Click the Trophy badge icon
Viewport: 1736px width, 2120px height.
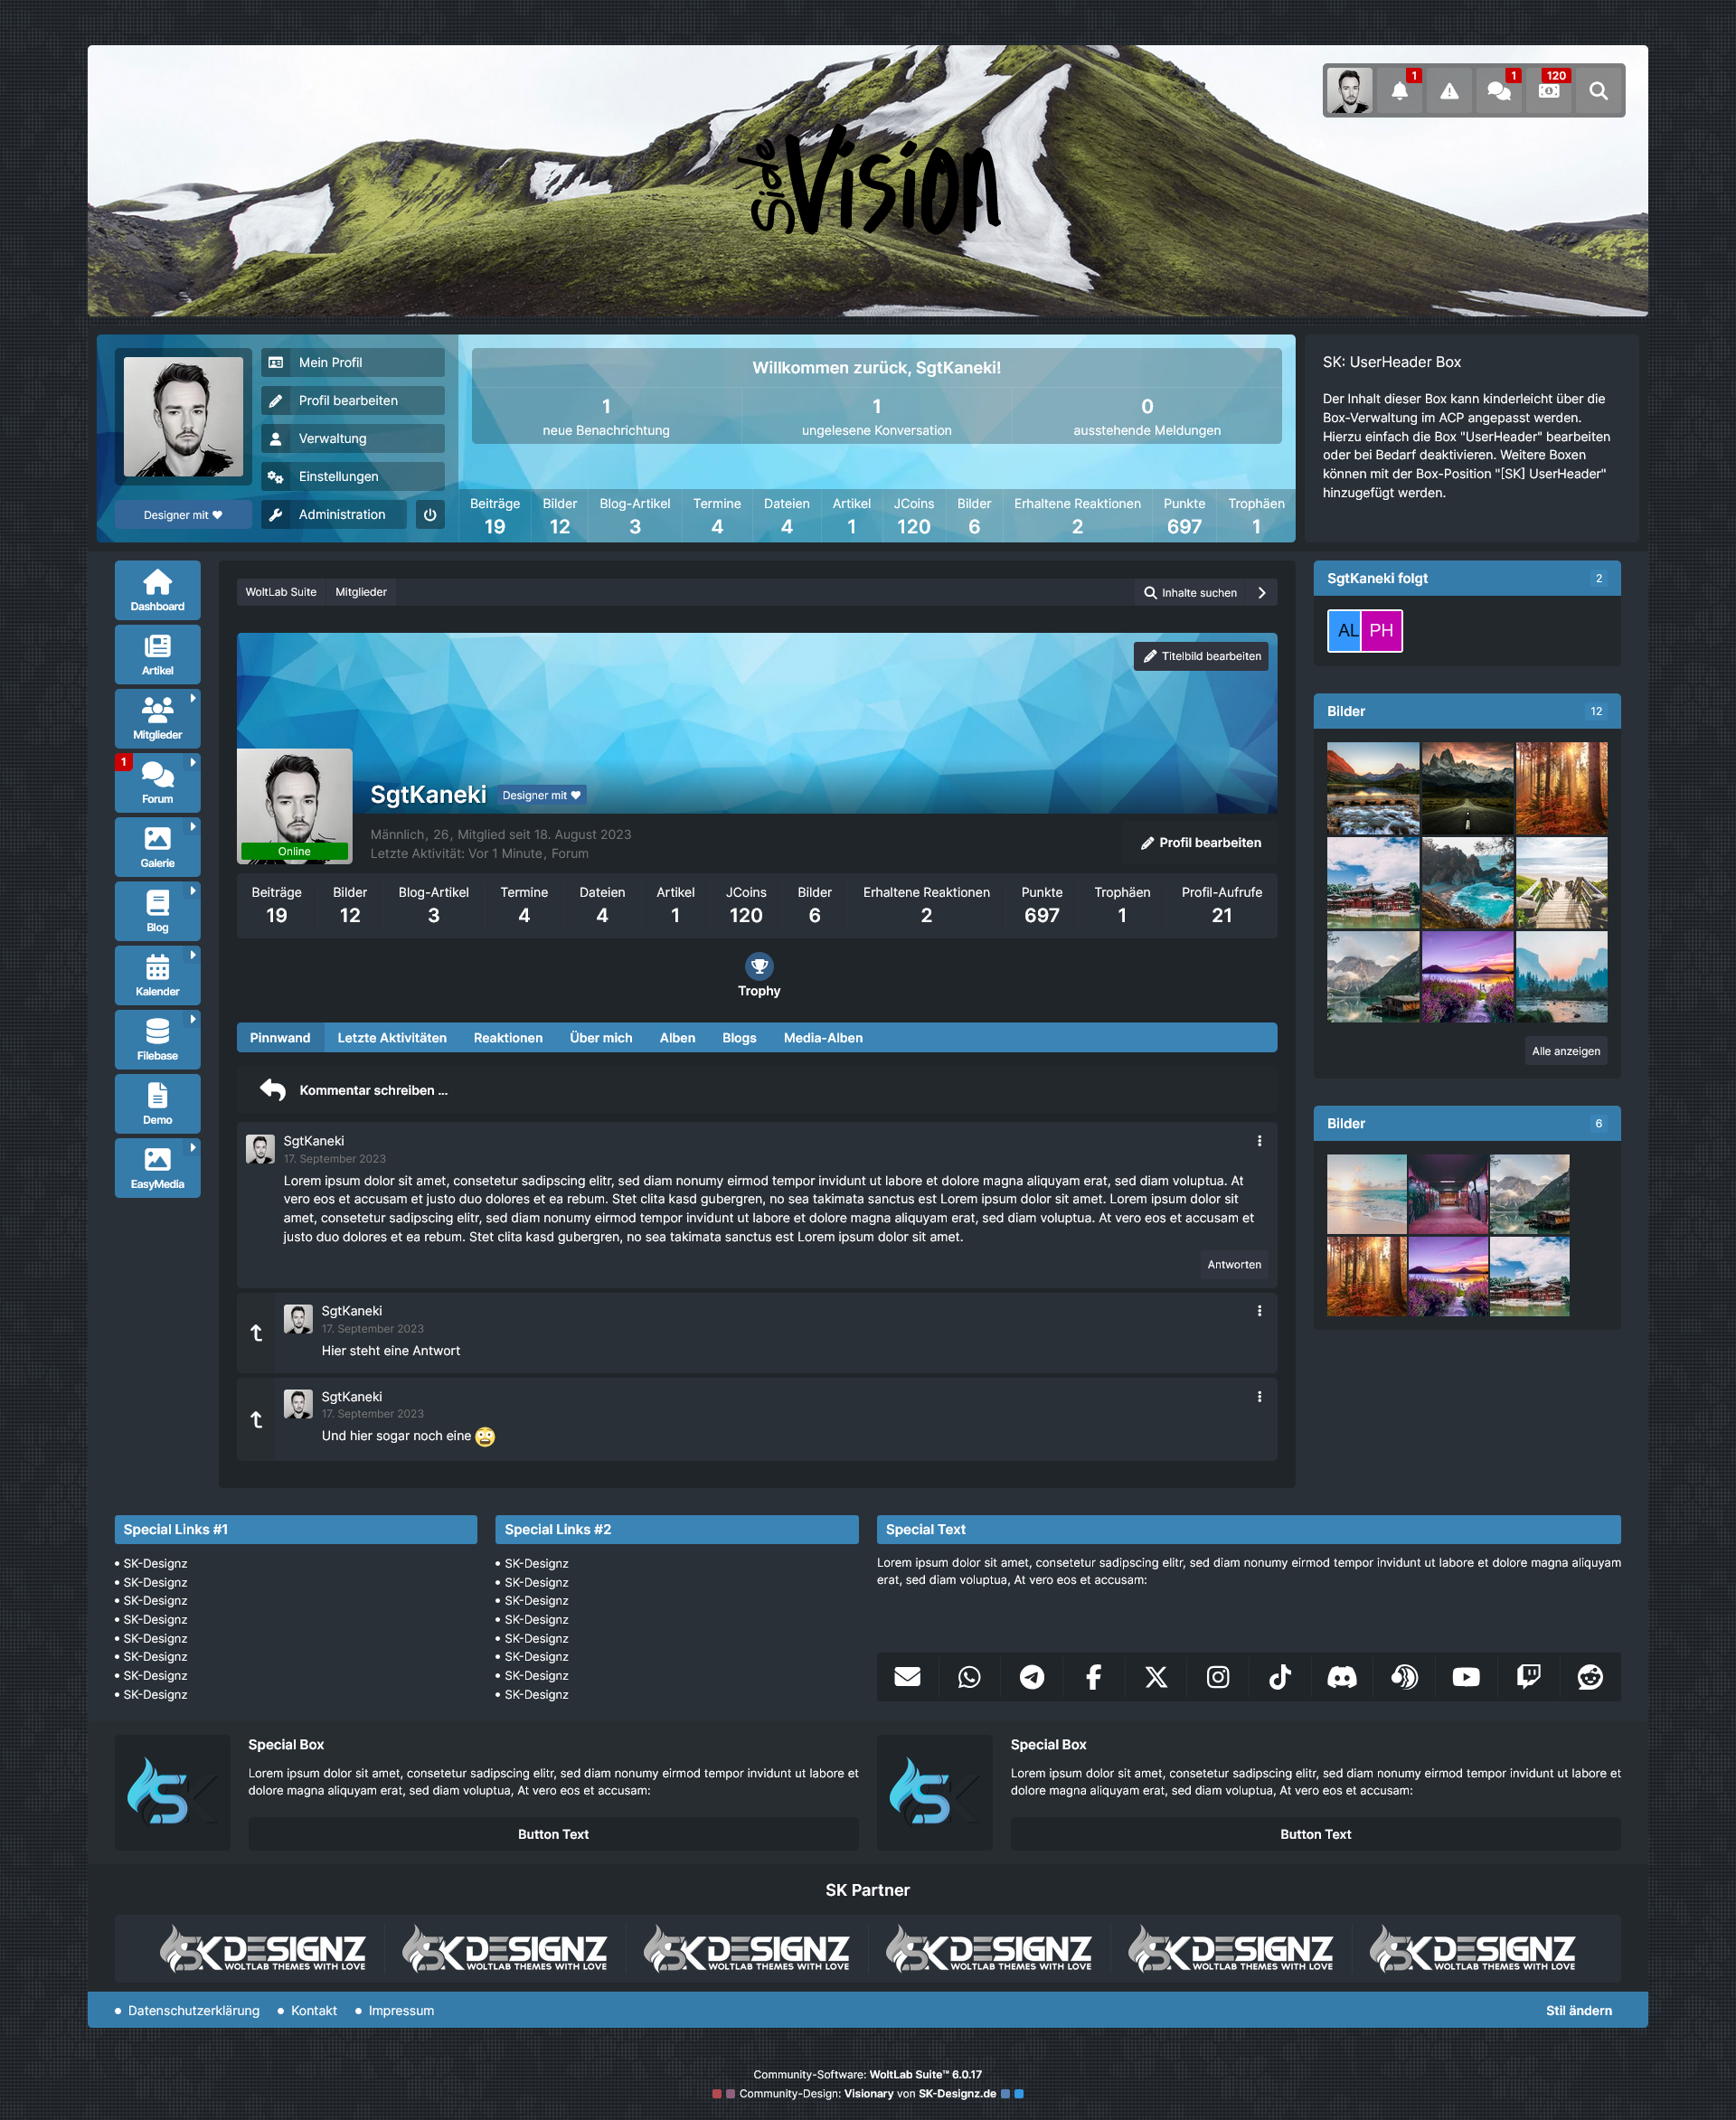[759, 966]
